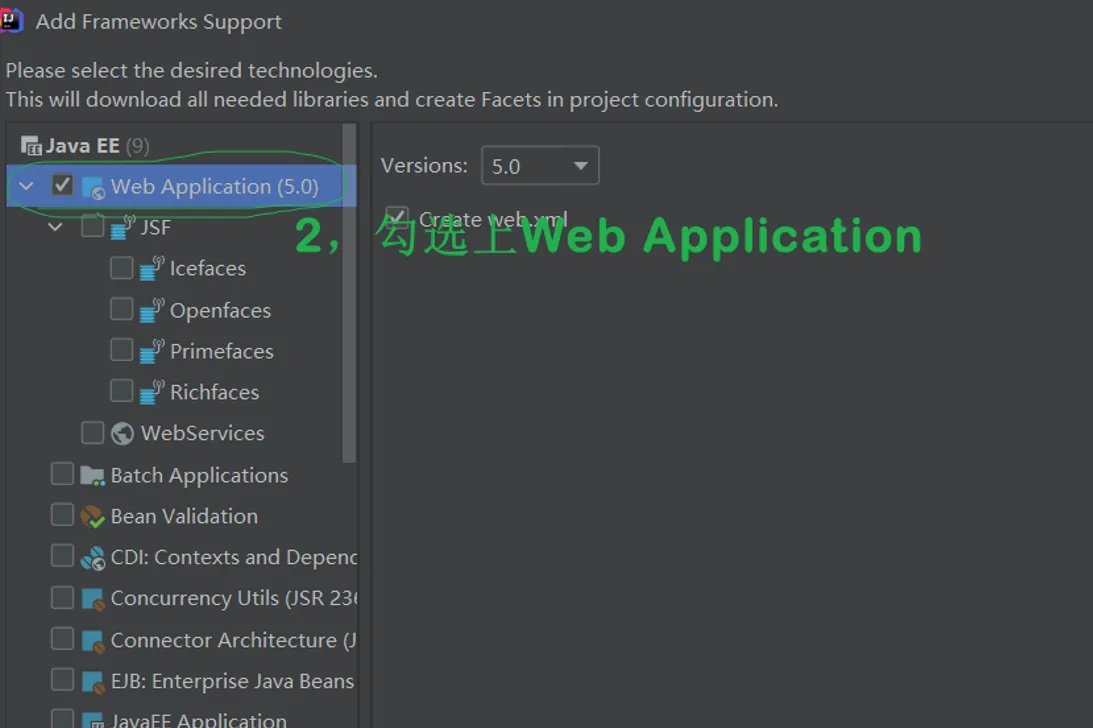Select the Connector Architecture entry
Viewport: 1093px width, 728px height.
tap(232, 641)
